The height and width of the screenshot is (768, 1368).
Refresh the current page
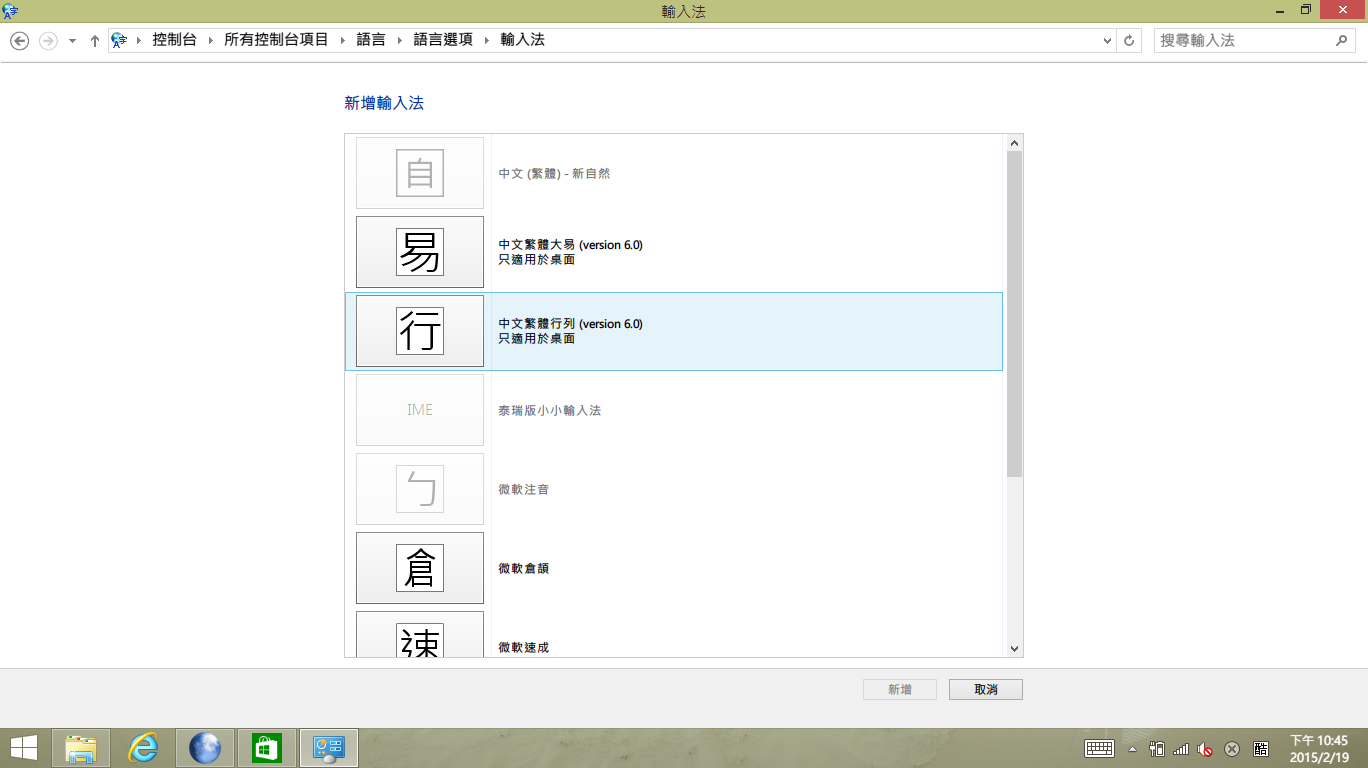pos(1129,41)
